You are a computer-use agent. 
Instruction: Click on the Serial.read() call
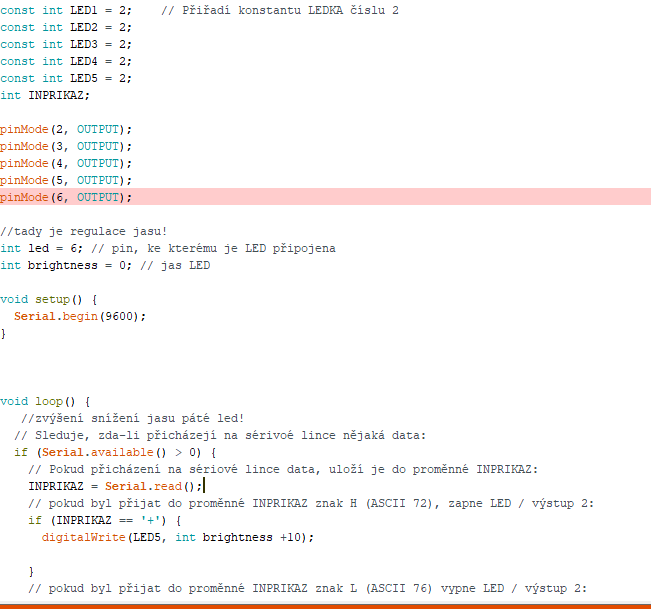pos(150,486)
